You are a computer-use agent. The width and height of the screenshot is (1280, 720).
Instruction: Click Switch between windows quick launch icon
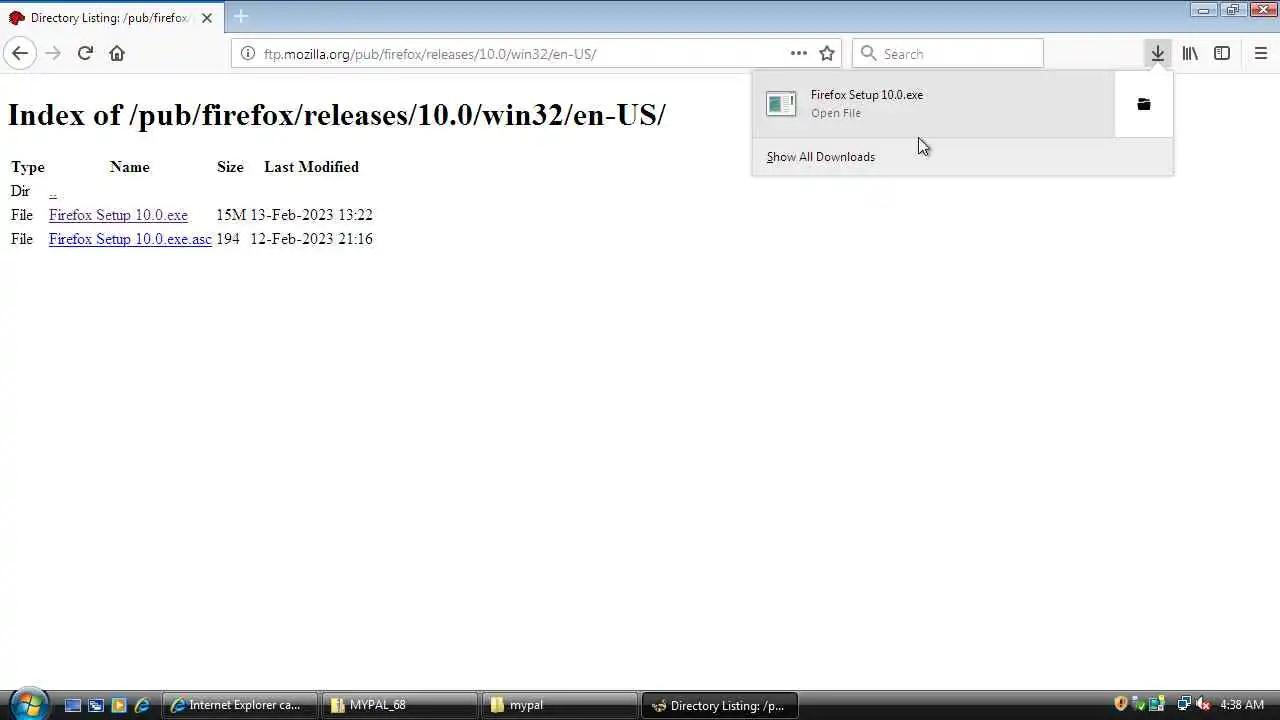point(96,705)
